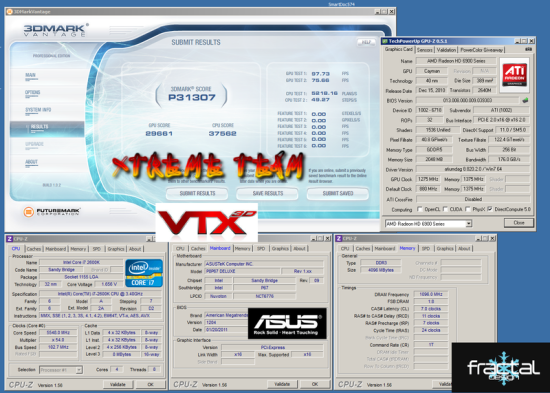Click the Futuremark logo in 3DMark

(x=52, y=212)
